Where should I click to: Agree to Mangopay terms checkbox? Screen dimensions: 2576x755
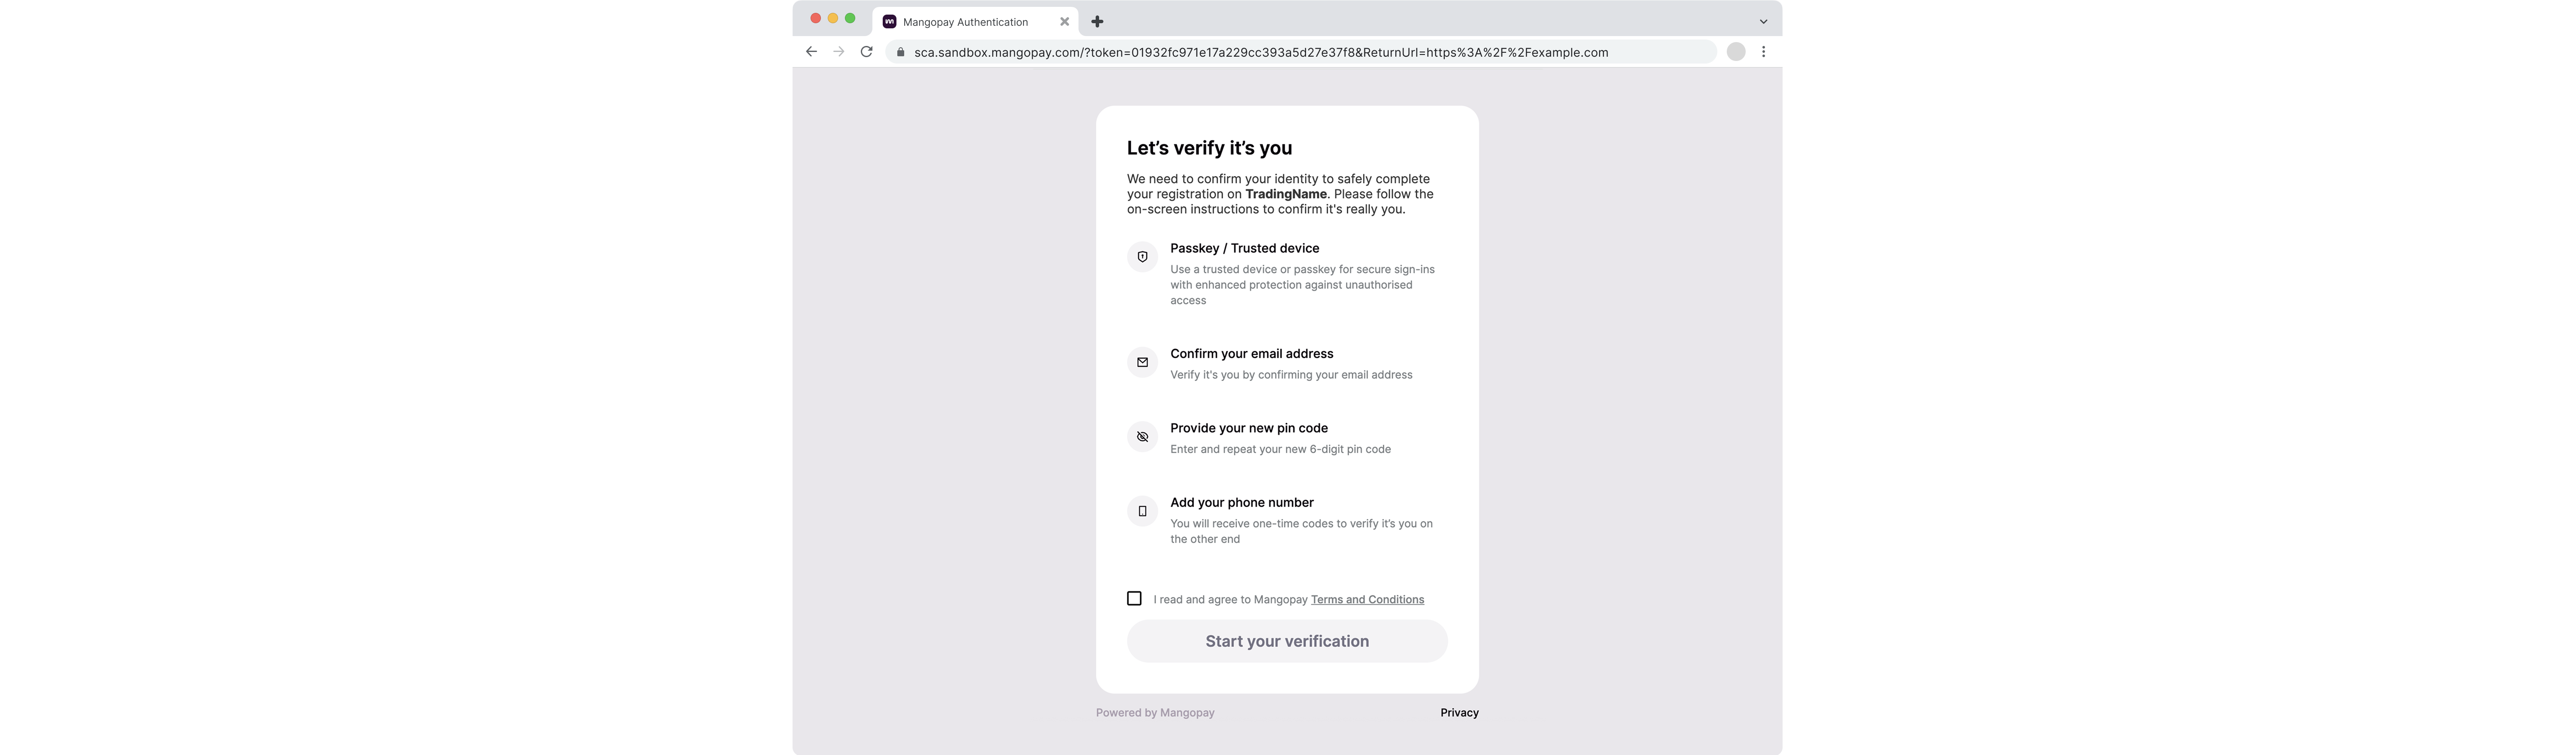[1134, 599]
